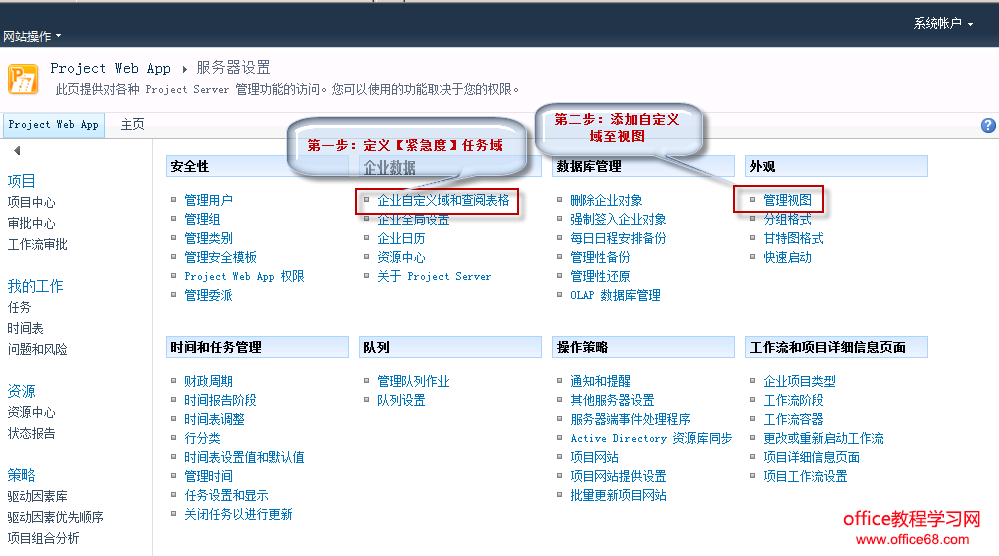The height and width of the screenshot is (556, 999).
Task: Open 服务器端事件处理程序 link
Action: (630, 419)
